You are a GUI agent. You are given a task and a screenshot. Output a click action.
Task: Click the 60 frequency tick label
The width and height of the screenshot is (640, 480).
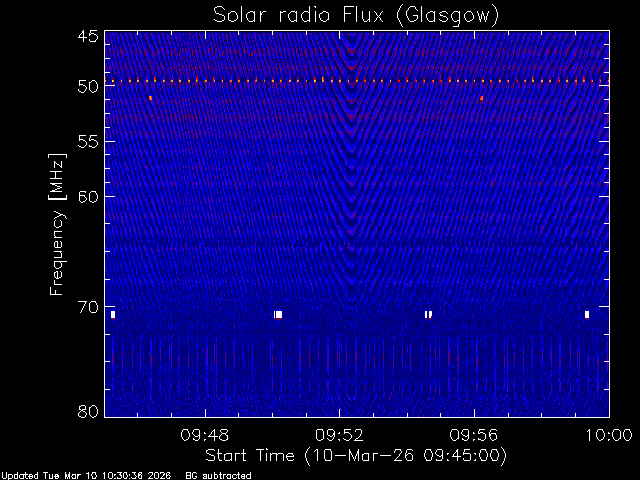click(88, 196)
